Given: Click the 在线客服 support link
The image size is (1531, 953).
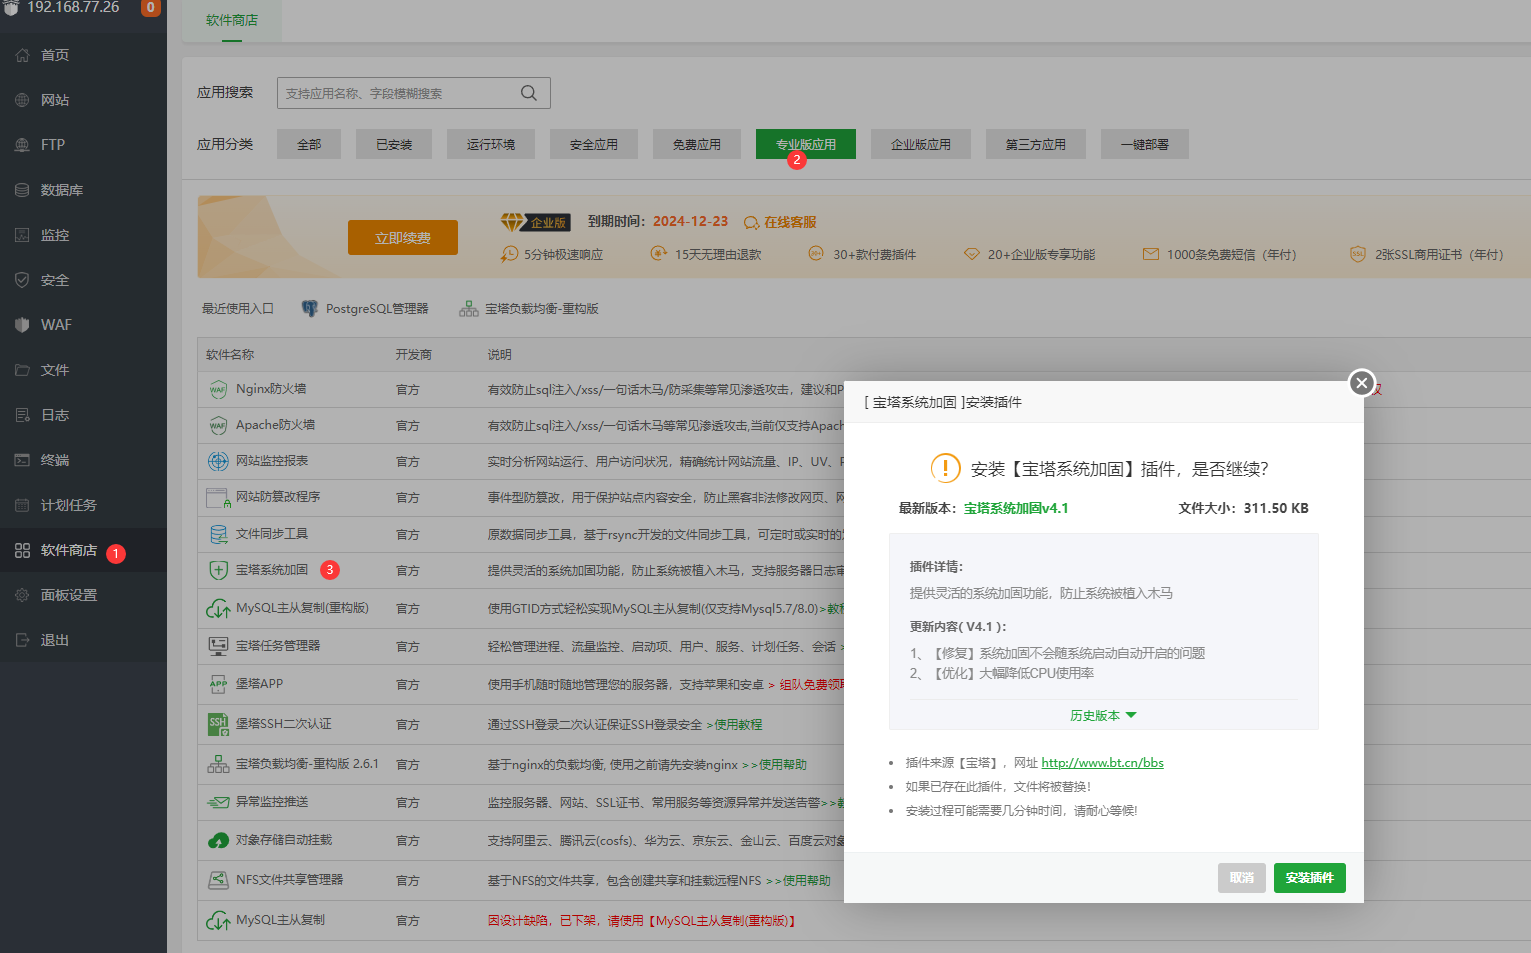Looking at the screenshot, I should pyautogui.click(x=780, y=222).
